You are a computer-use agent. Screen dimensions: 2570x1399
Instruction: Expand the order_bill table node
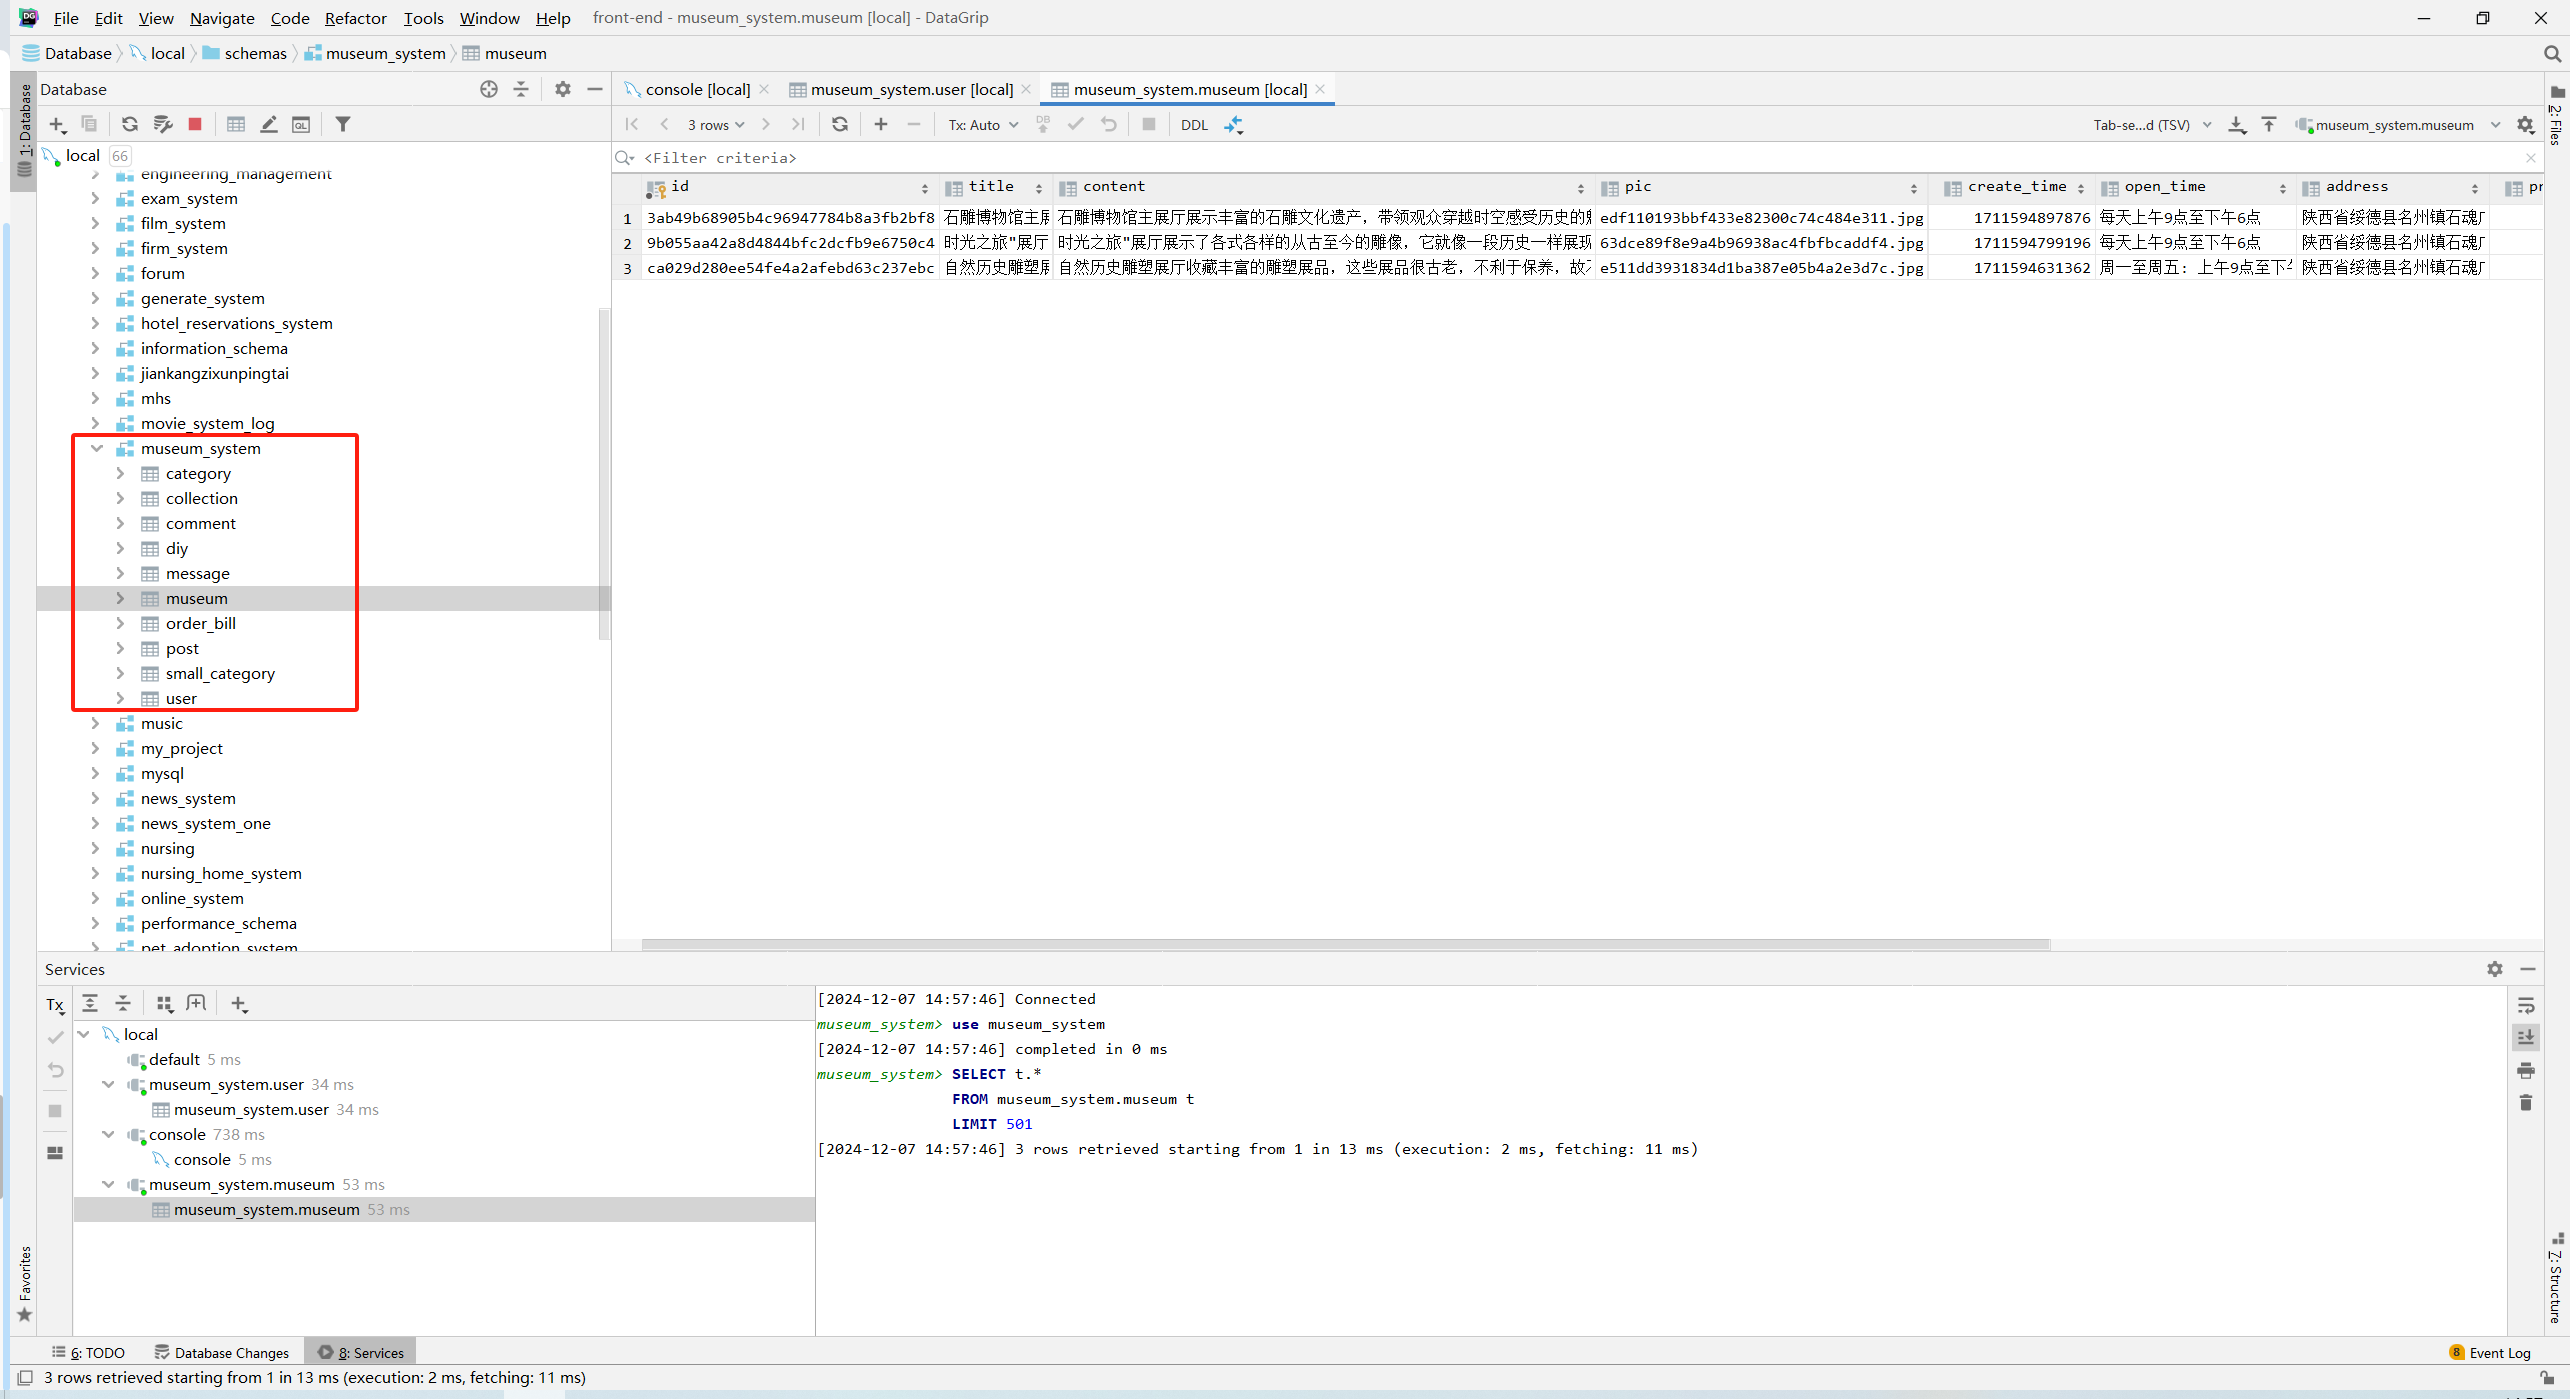[x=120, y=623]
